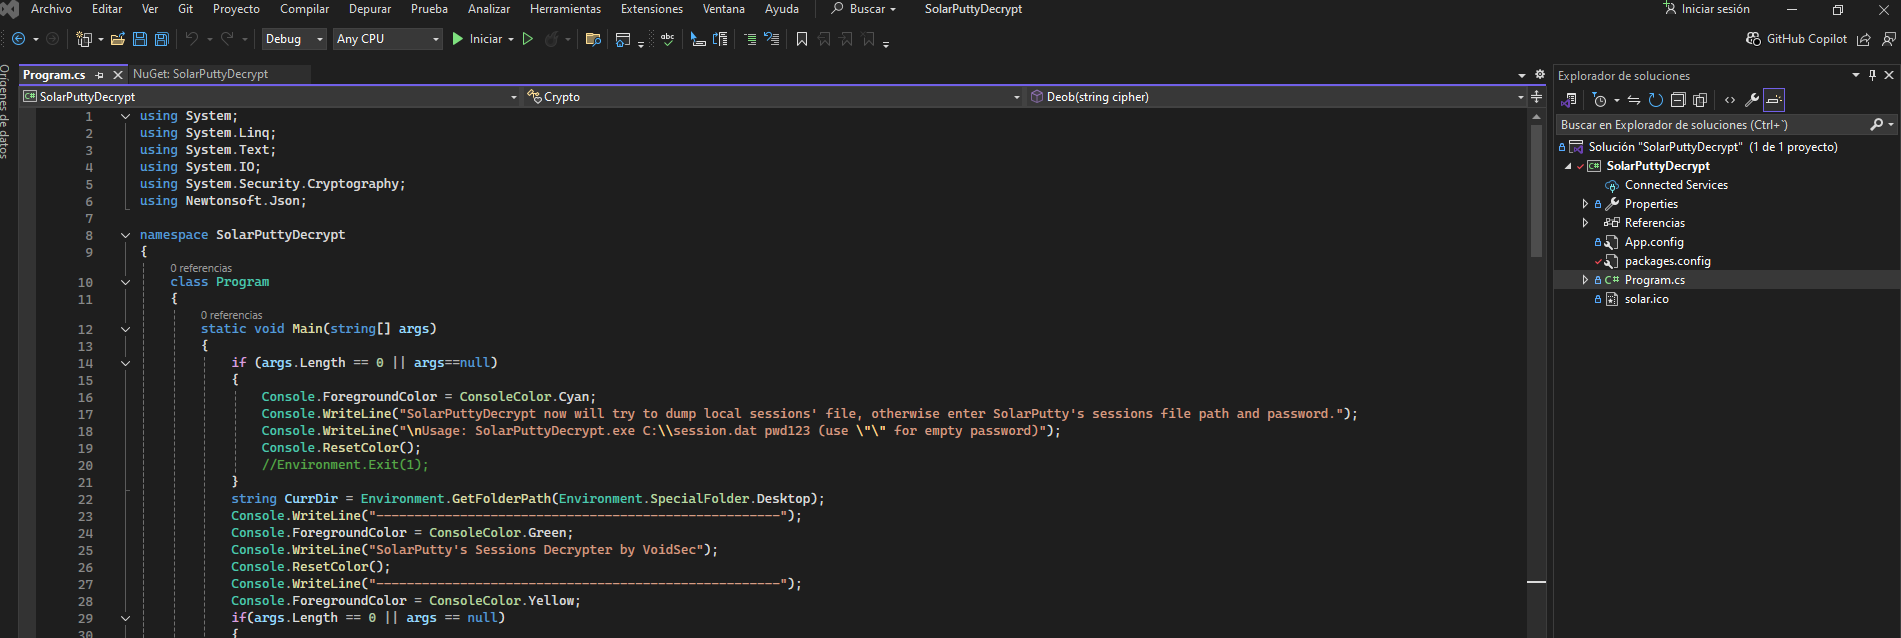Collapse the SolarPuttyDecrypt project node
This screenshot has width=1901, height=638.
1568,166
